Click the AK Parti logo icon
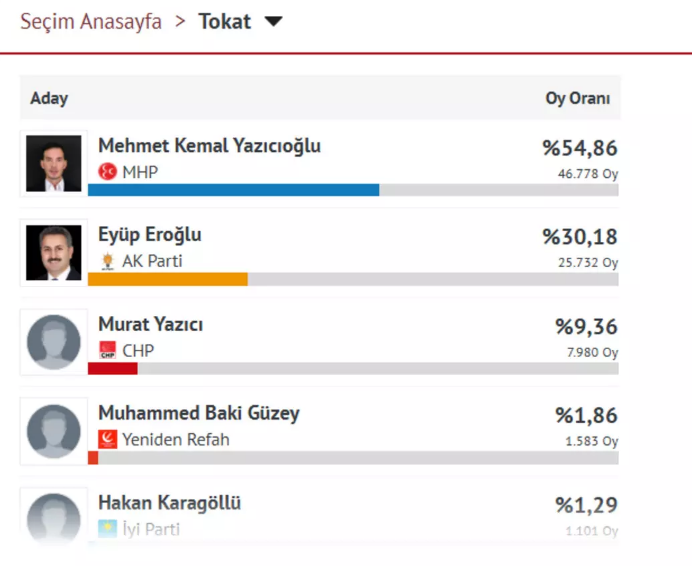This screenshot has height=566, width=692. pos(107,261)
